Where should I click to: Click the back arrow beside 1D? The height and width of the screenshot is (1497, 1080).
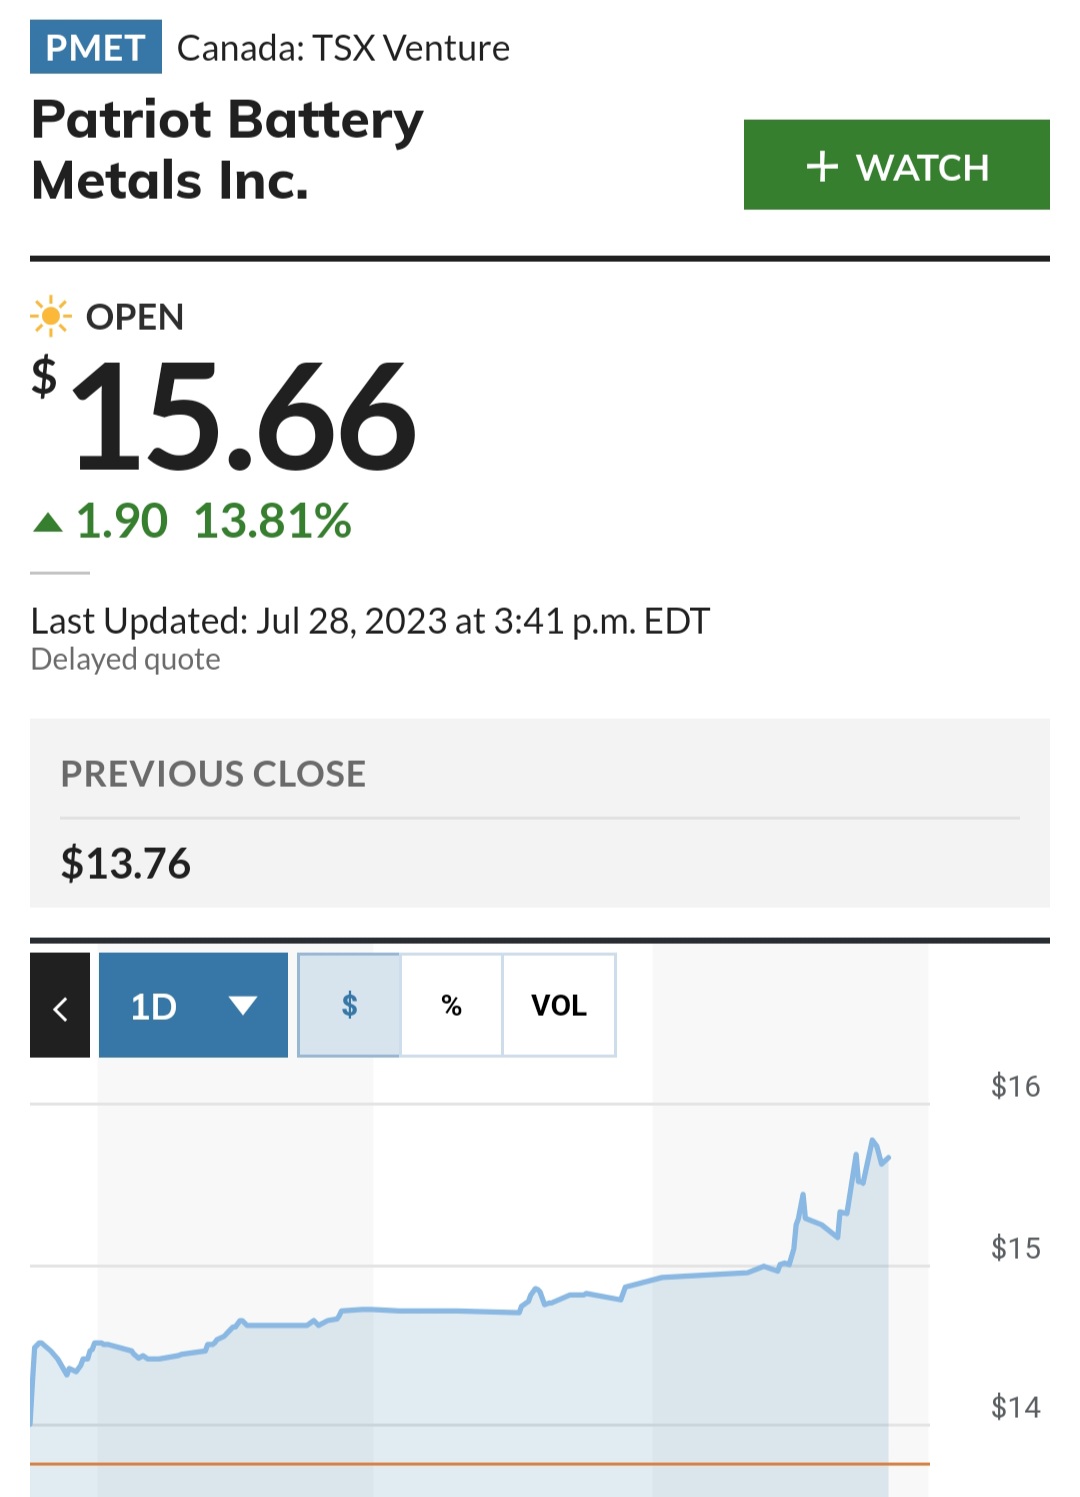click(60, 1005)
